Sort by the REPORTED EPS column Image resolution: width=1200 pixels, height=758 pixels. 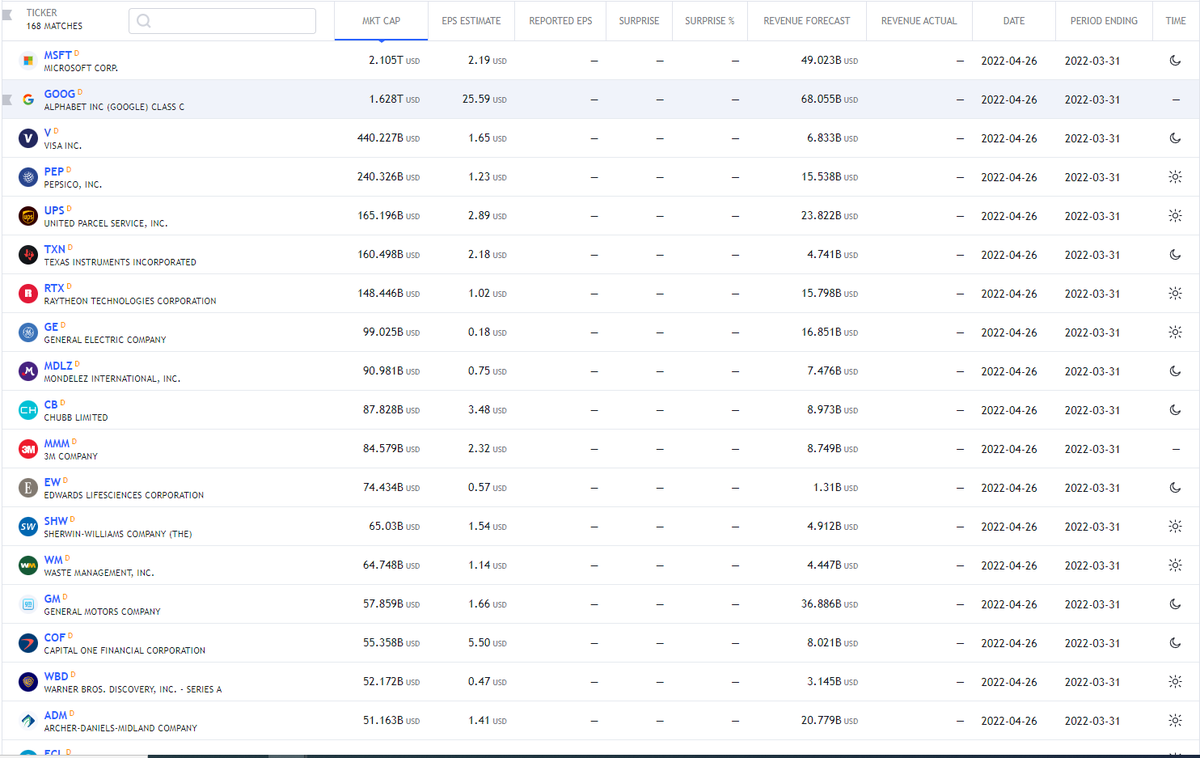coord(560,21)
